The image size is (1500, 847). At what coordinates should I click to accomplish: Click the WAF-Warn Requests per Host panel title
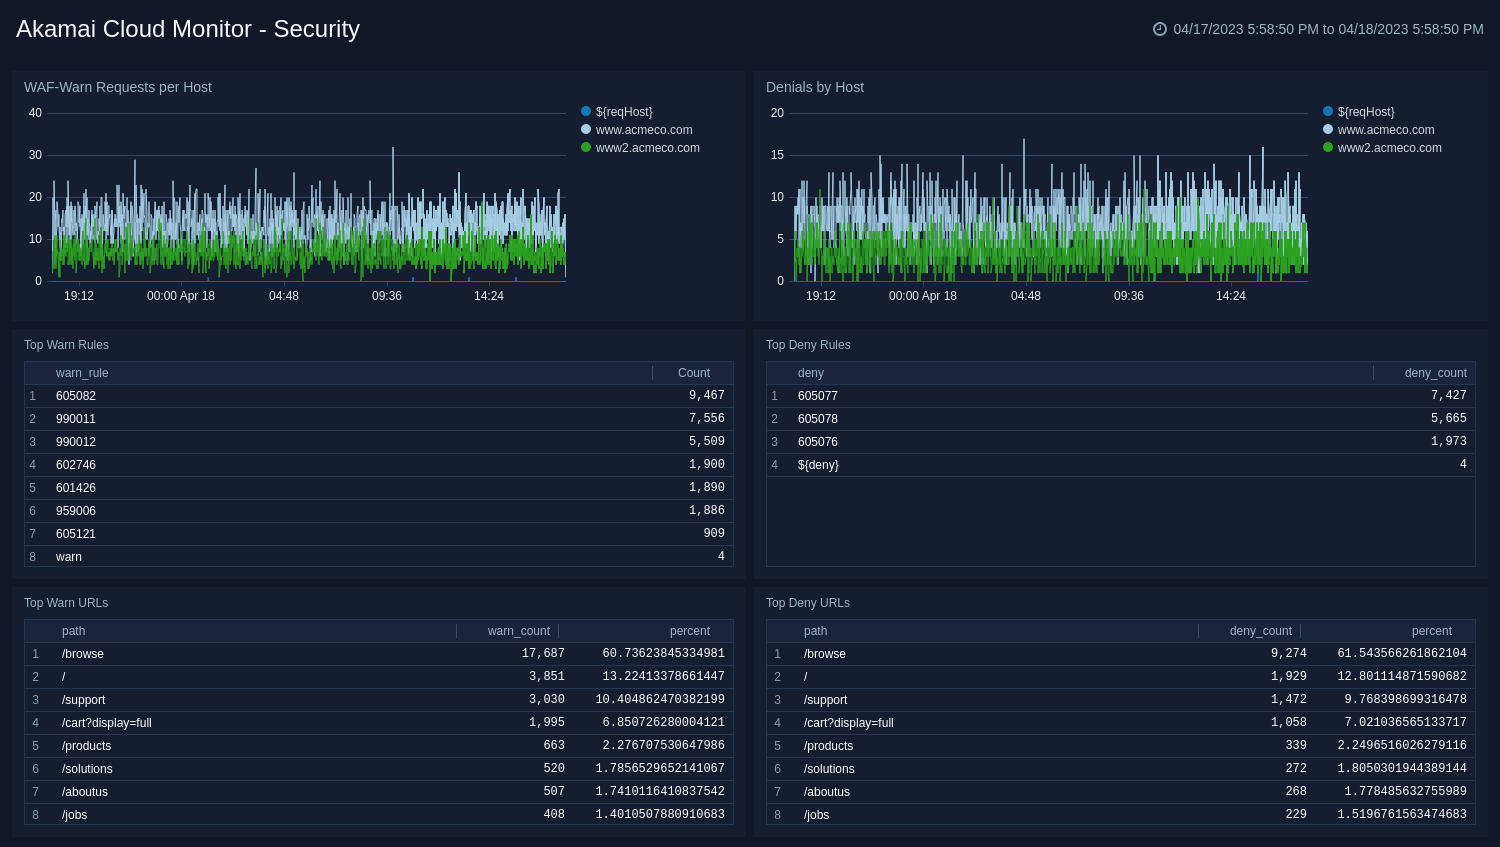(x=118, y=87)
